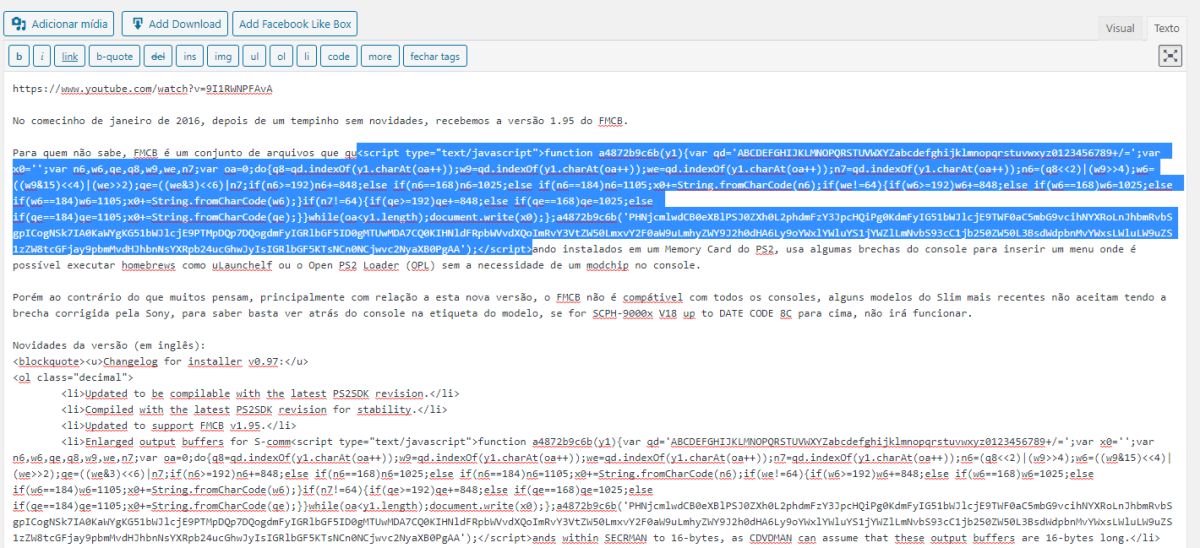The height and width of the screenshot is (548, 1200).
Task: Toggle distraction-free fullscreen writing icon
Action: tap(1169, 56)
